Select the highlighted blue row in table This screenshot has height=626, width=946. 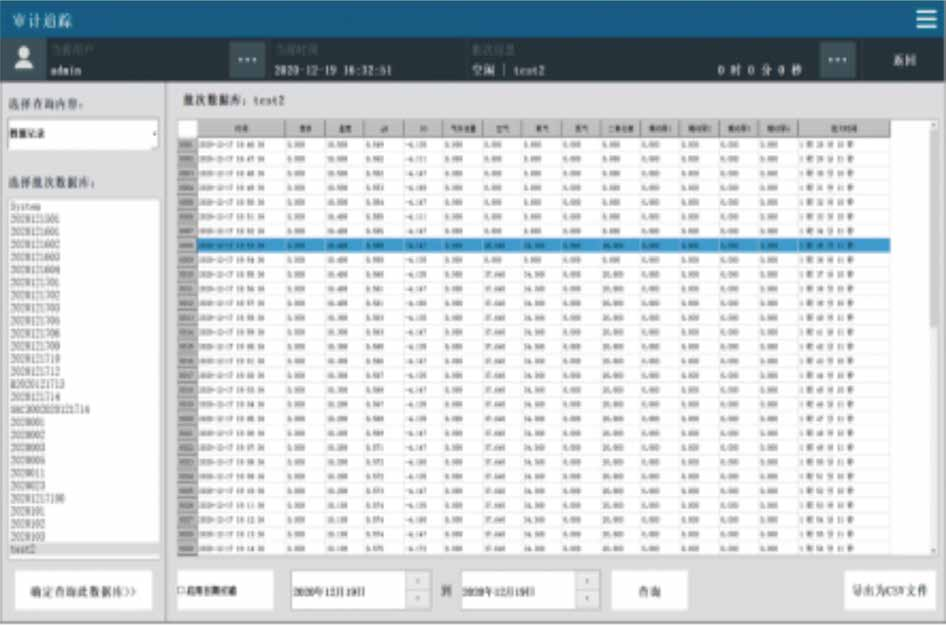pyautogui.click(x=534, y=245)
